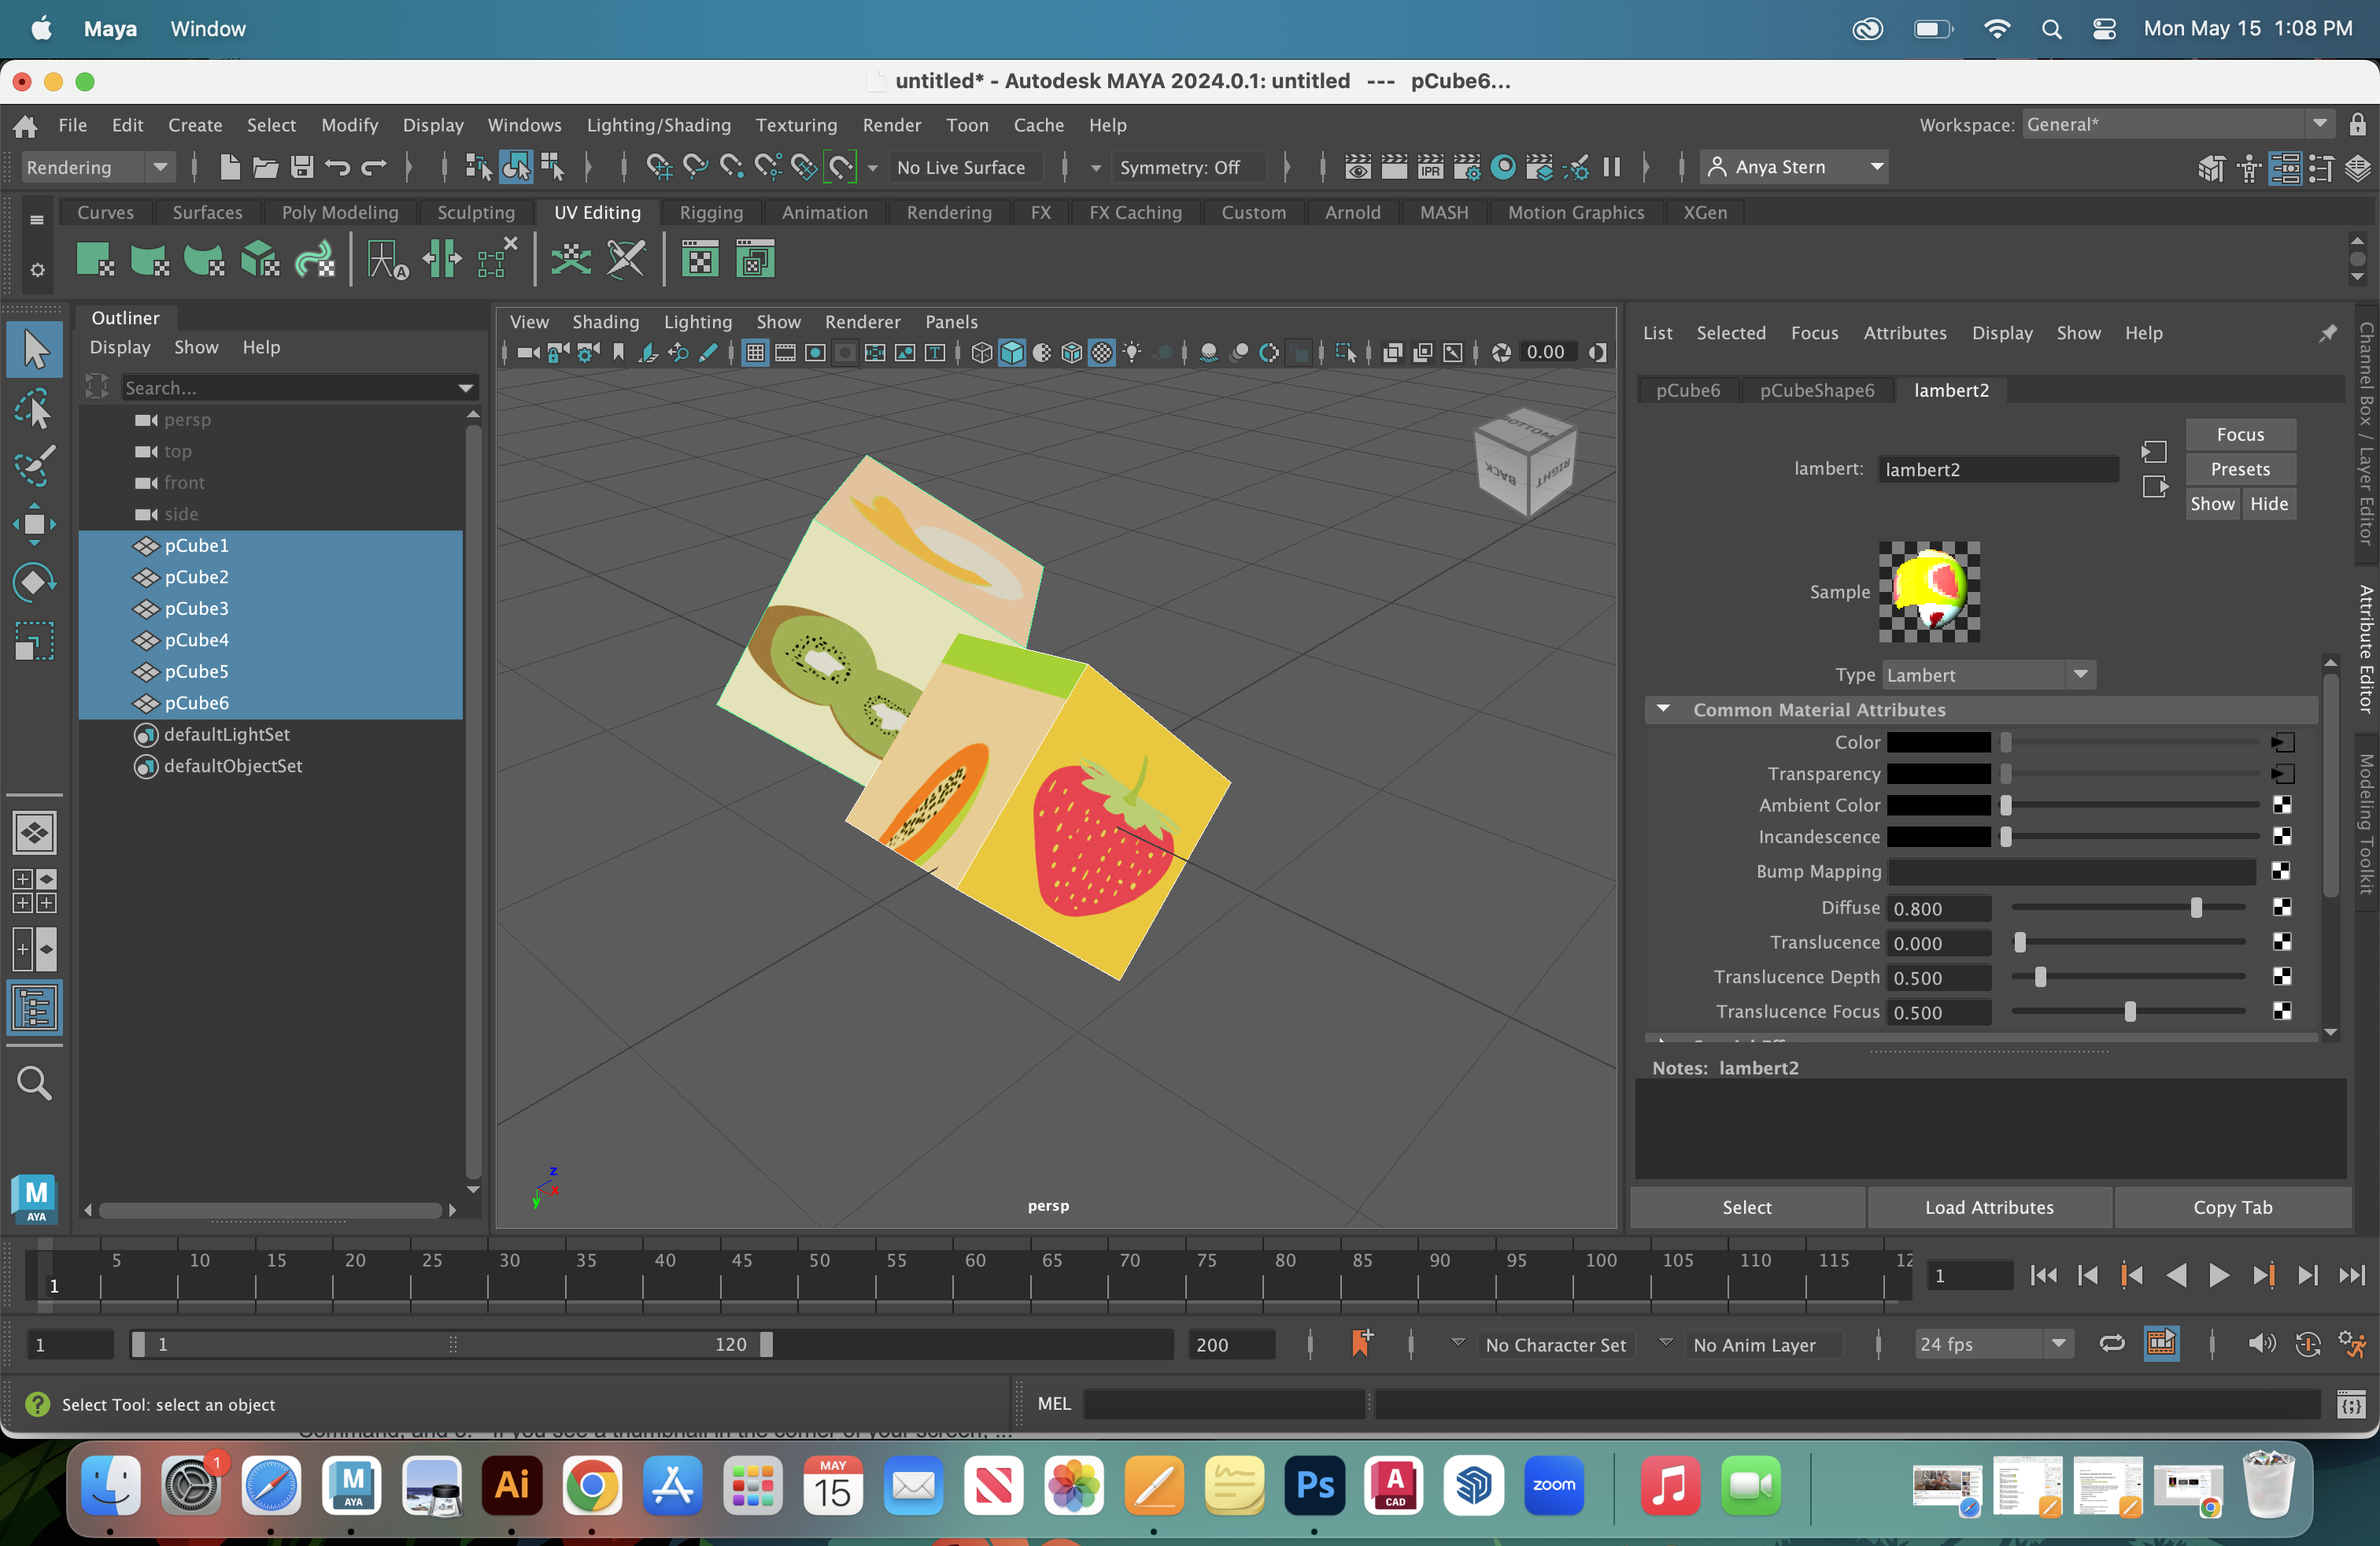
Task: Activate the Paint Selection tool
Action: point(34,465)
